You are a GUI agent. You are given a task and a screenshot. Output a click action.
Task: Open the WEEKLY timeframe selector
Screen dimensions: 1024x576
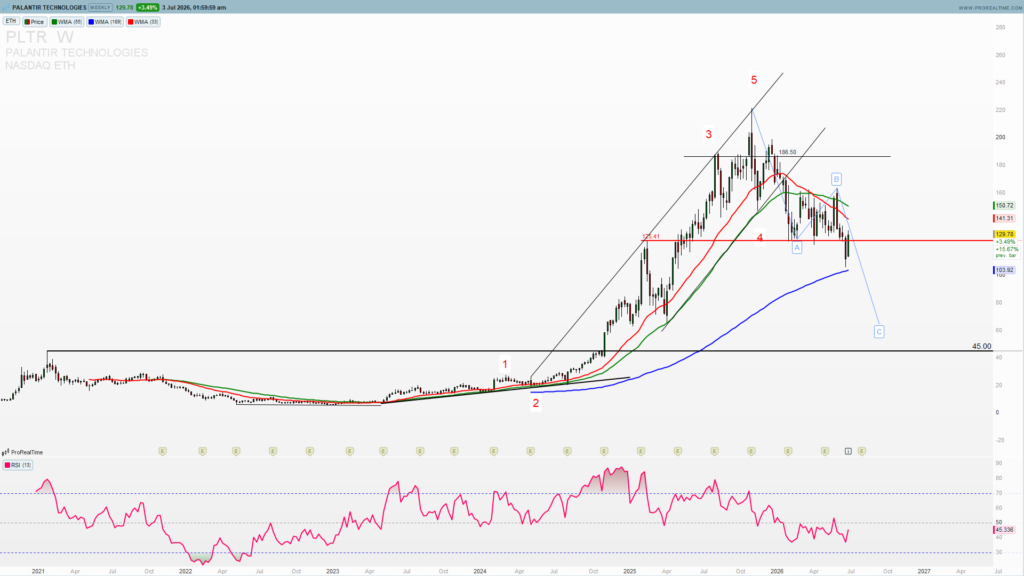pyautogui.click(x=100, y=7)
